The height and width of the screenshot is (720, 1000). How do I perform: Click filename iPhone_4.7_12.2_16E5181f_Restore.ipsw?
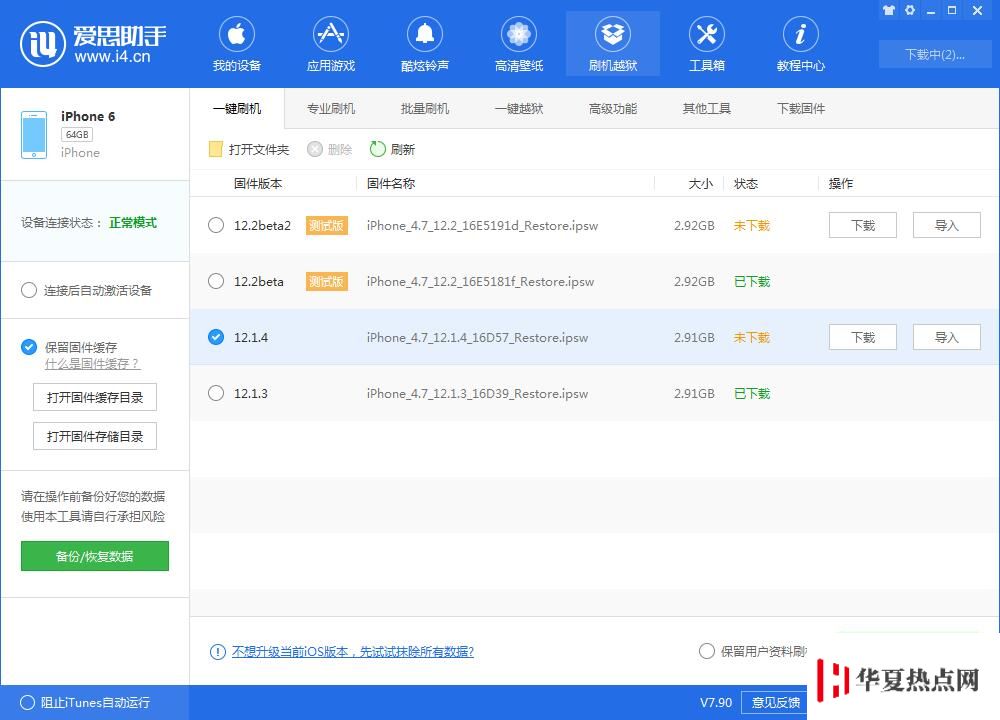[480, 282]
